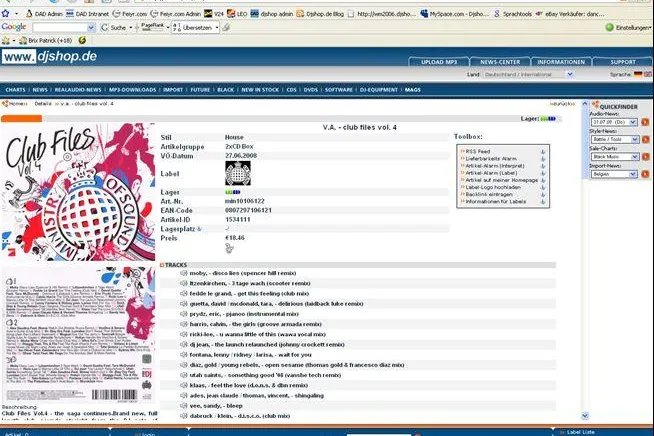
Task: Click Informationen für Labels link
Action: (496, 202)
